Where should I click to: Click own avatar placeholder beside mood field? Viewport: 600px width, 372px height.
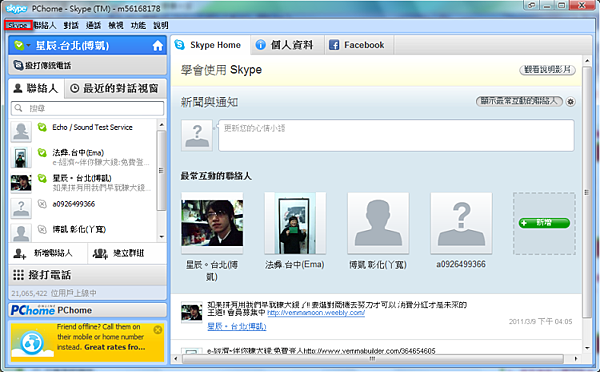[197, 135]
